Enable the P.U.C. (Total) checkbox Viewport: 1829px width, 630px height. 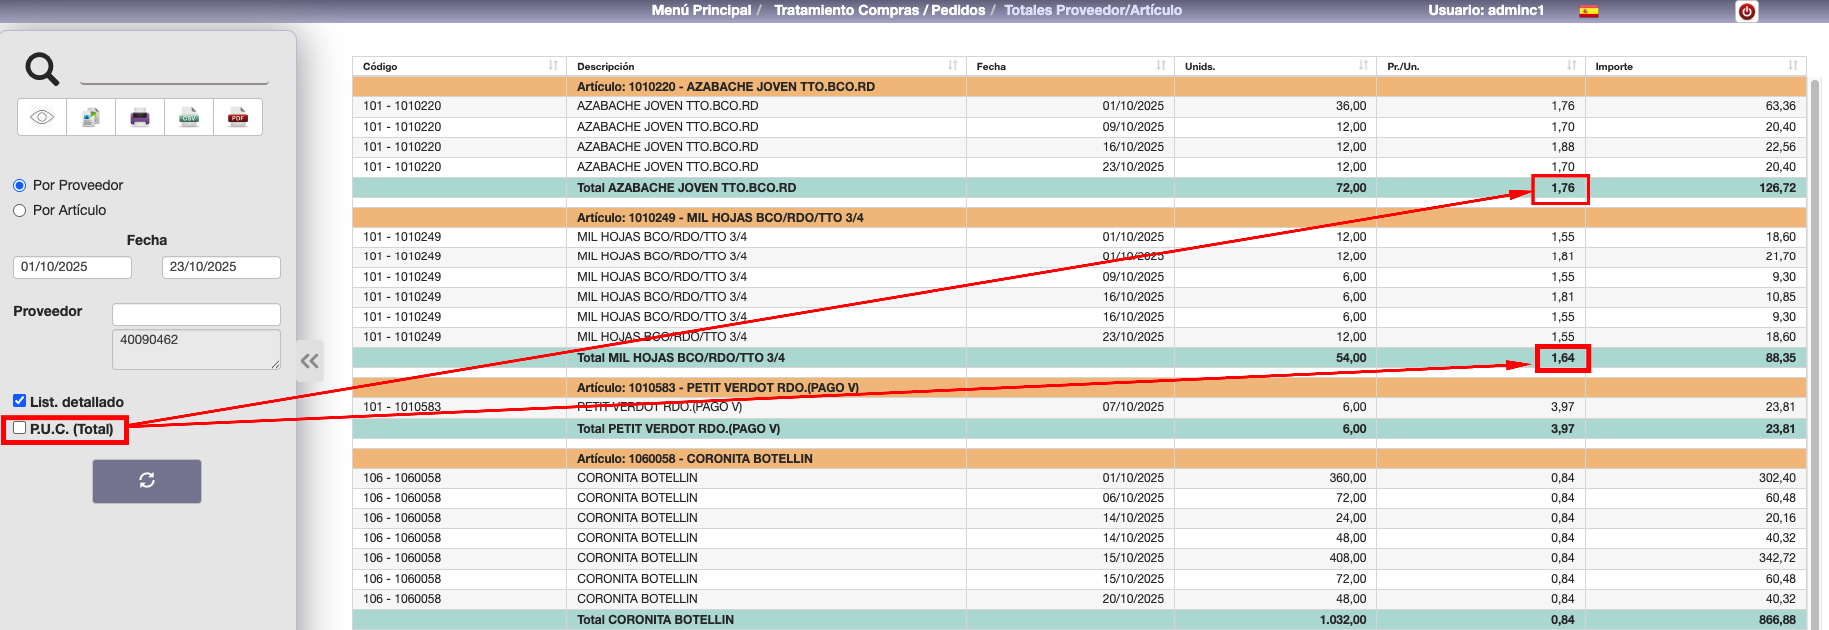tap(19, 428)
